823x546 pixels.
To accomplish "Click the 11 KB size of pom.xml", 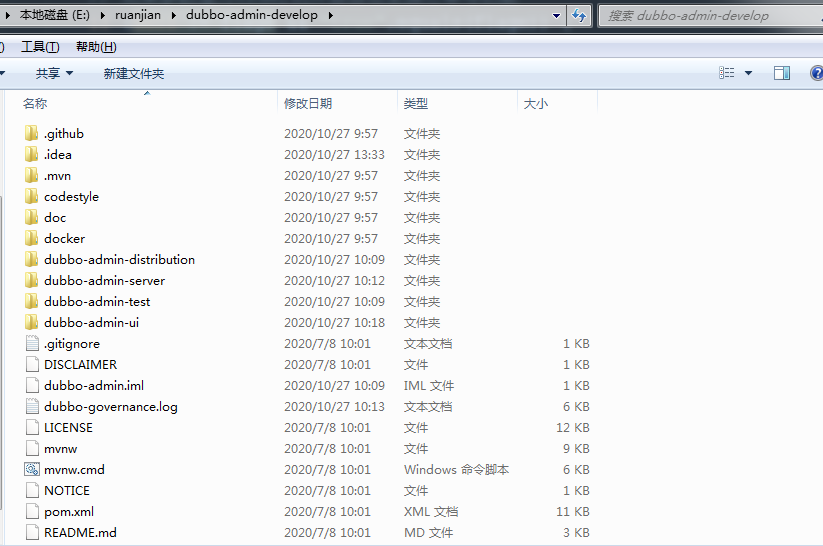I will point(573,511).
